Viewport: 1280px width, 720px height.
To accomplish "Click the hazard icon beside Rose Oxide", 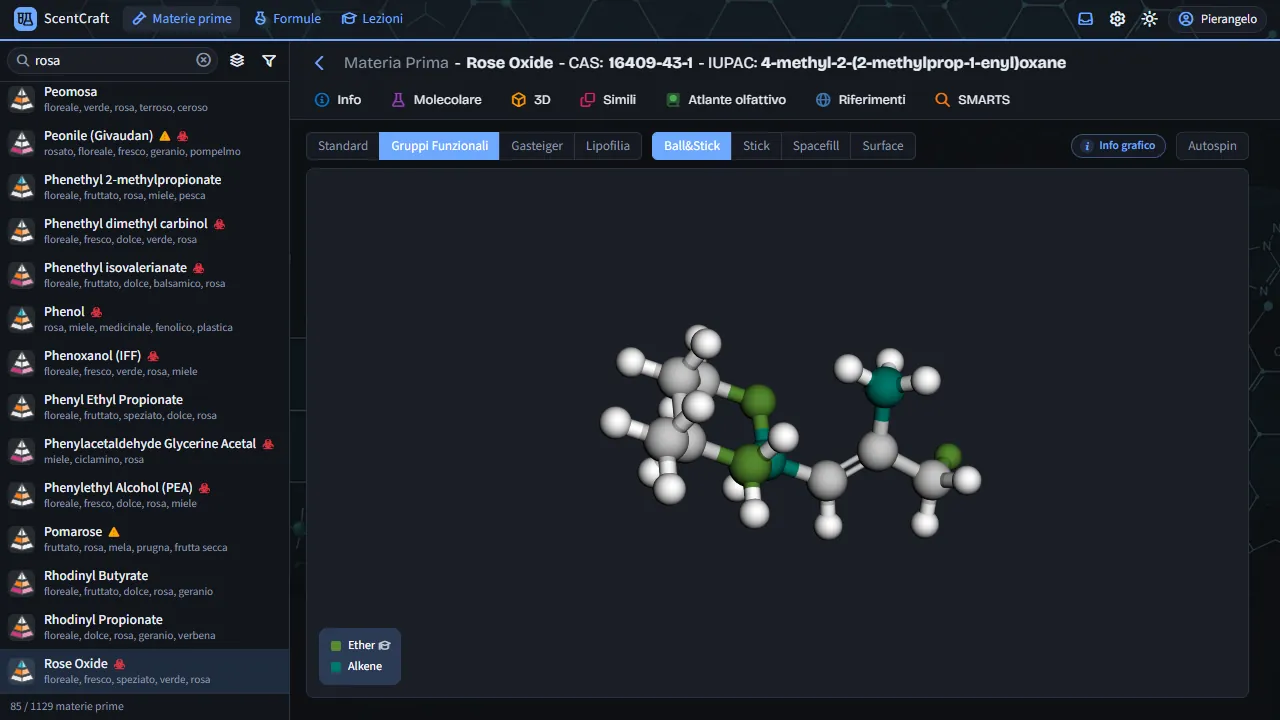I will coord(119,664).
